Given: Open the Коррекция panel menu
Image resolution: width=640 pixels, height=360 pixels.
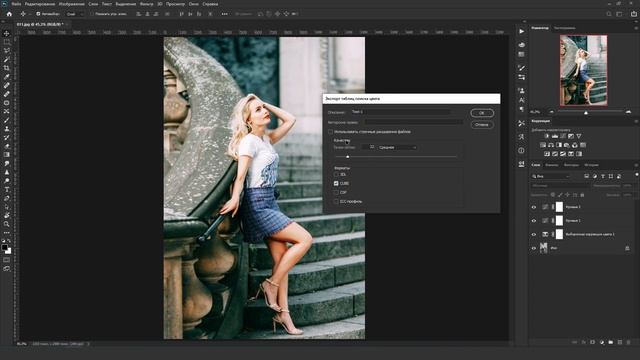Looking at the screenshot, I should pyautogui.click(x=636, y=121).
